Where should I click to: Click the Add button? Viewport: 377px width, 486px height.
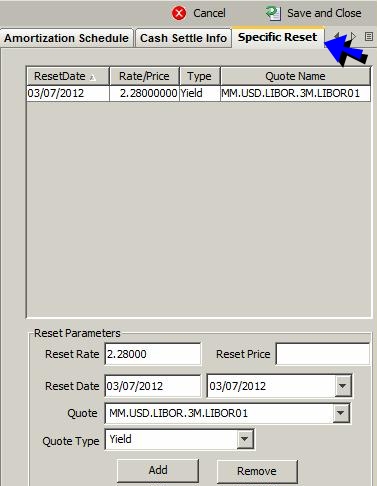click(158, 470)
